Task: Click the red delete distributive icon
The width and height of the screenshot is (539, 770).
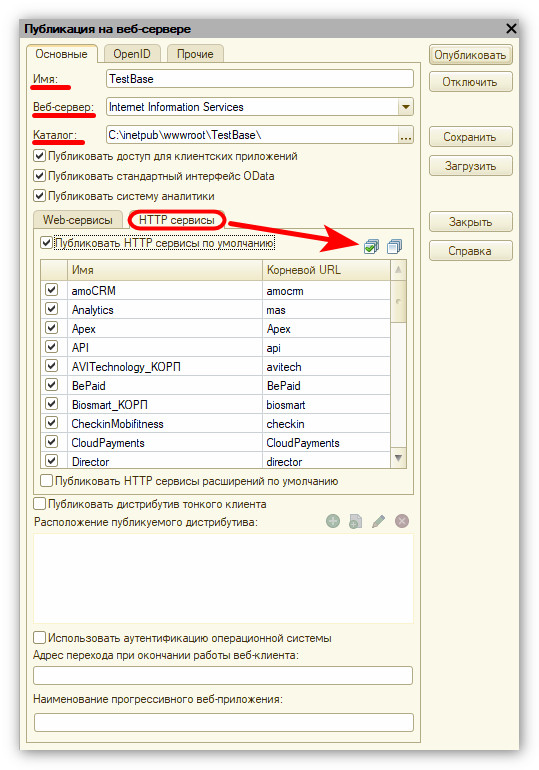Action: coord(402,521)
